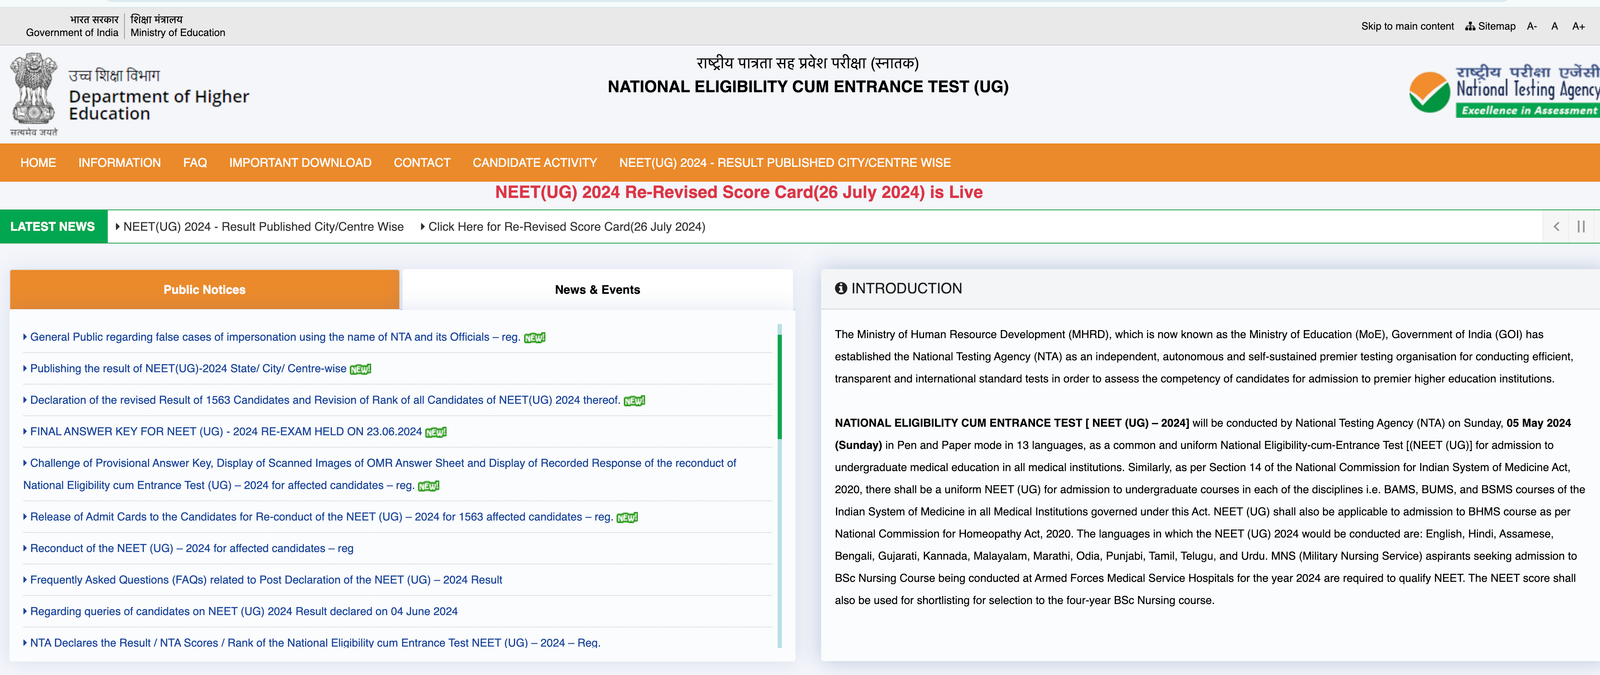
Task: Open the Sitemap link with icon
Action: 1490,26
